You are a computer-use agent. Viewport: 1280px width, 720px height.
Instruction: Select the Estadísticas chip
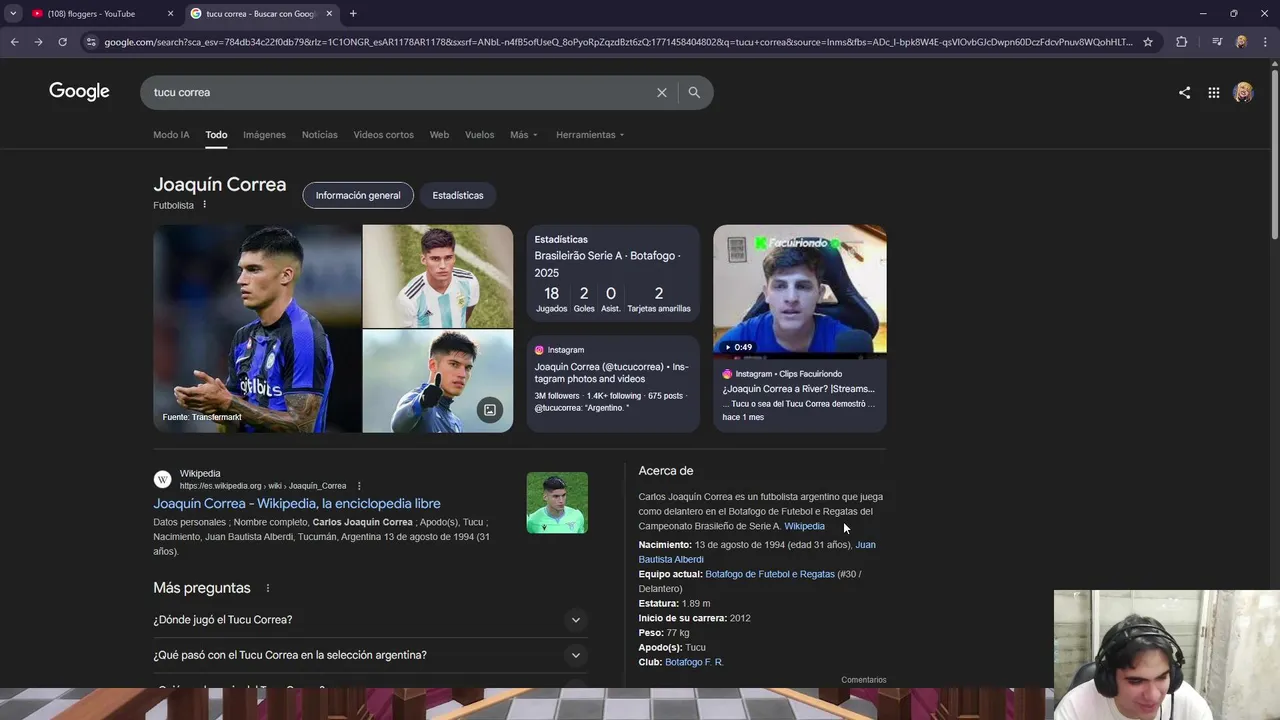click(458, 195)
